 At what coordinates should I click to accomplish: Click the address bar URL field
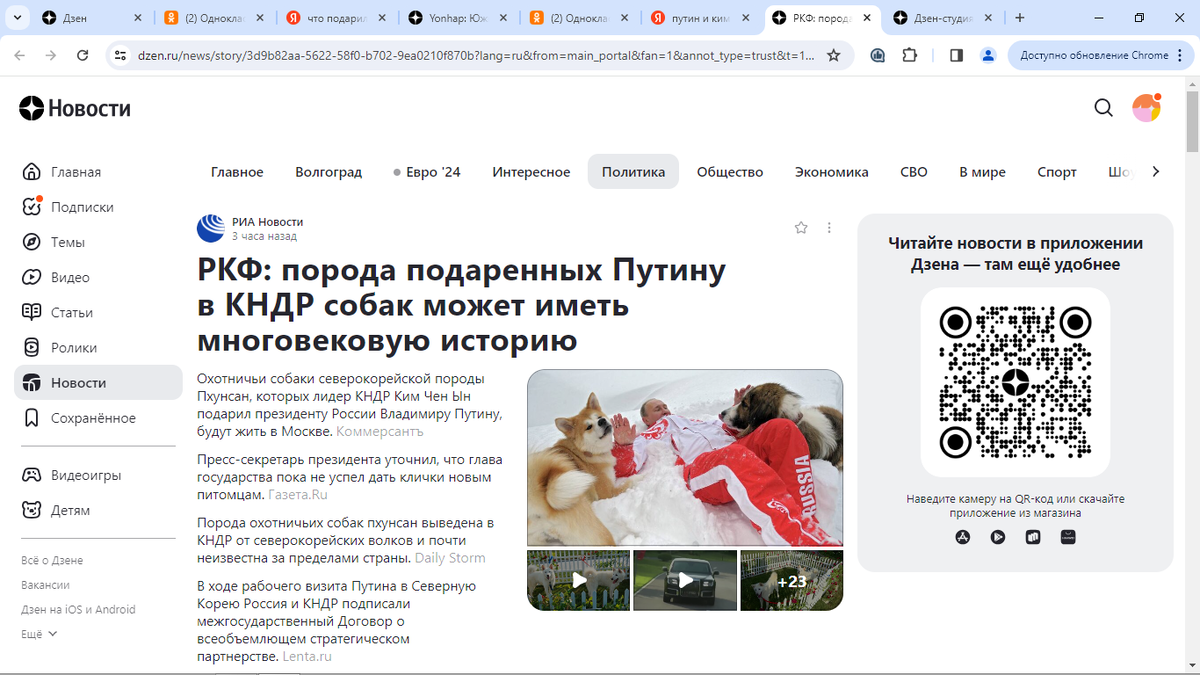[476, 55]
